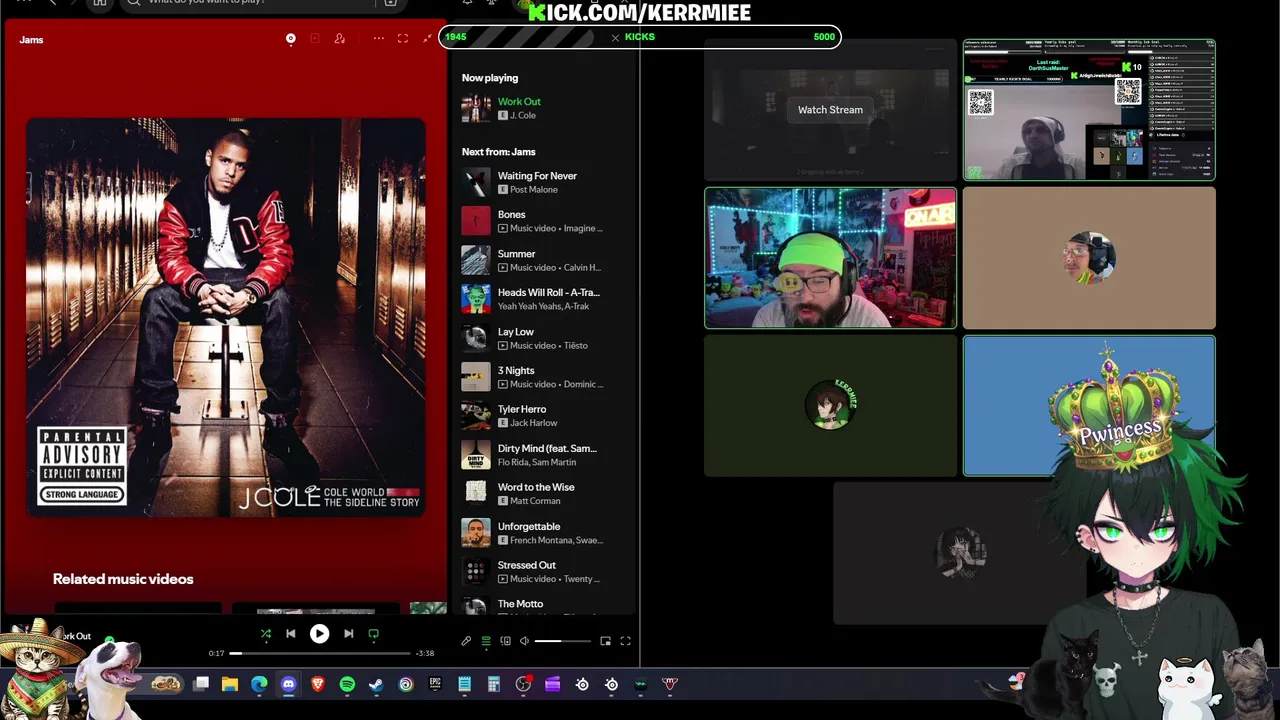The width and height of the screenshot is (1280, 720).
Task: Toggle repeat mode in Spotify
Action: pos(374,634)
